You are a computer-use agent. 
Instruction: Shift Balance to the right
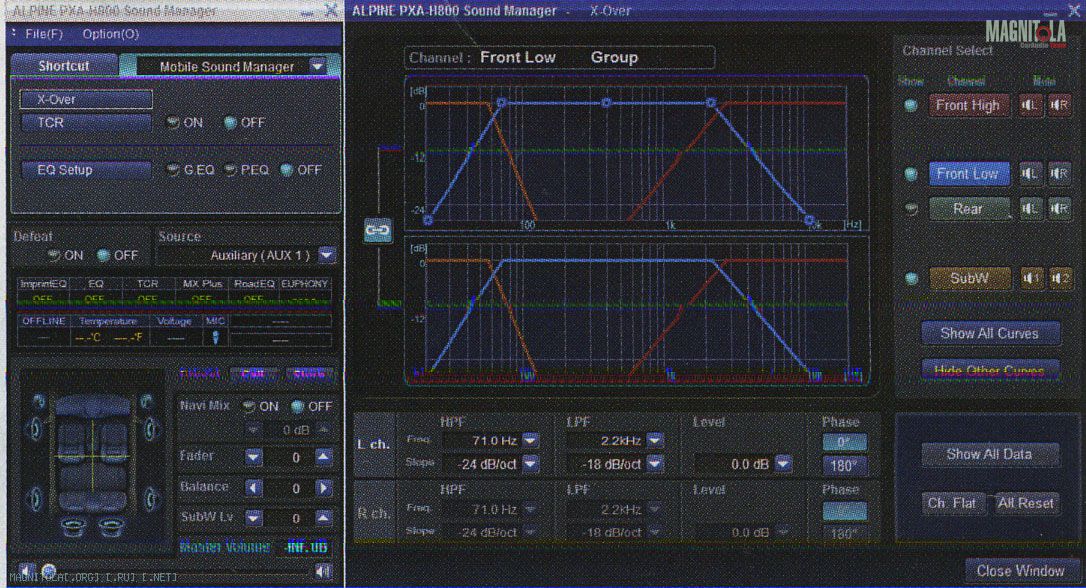[x=323, y=488]
